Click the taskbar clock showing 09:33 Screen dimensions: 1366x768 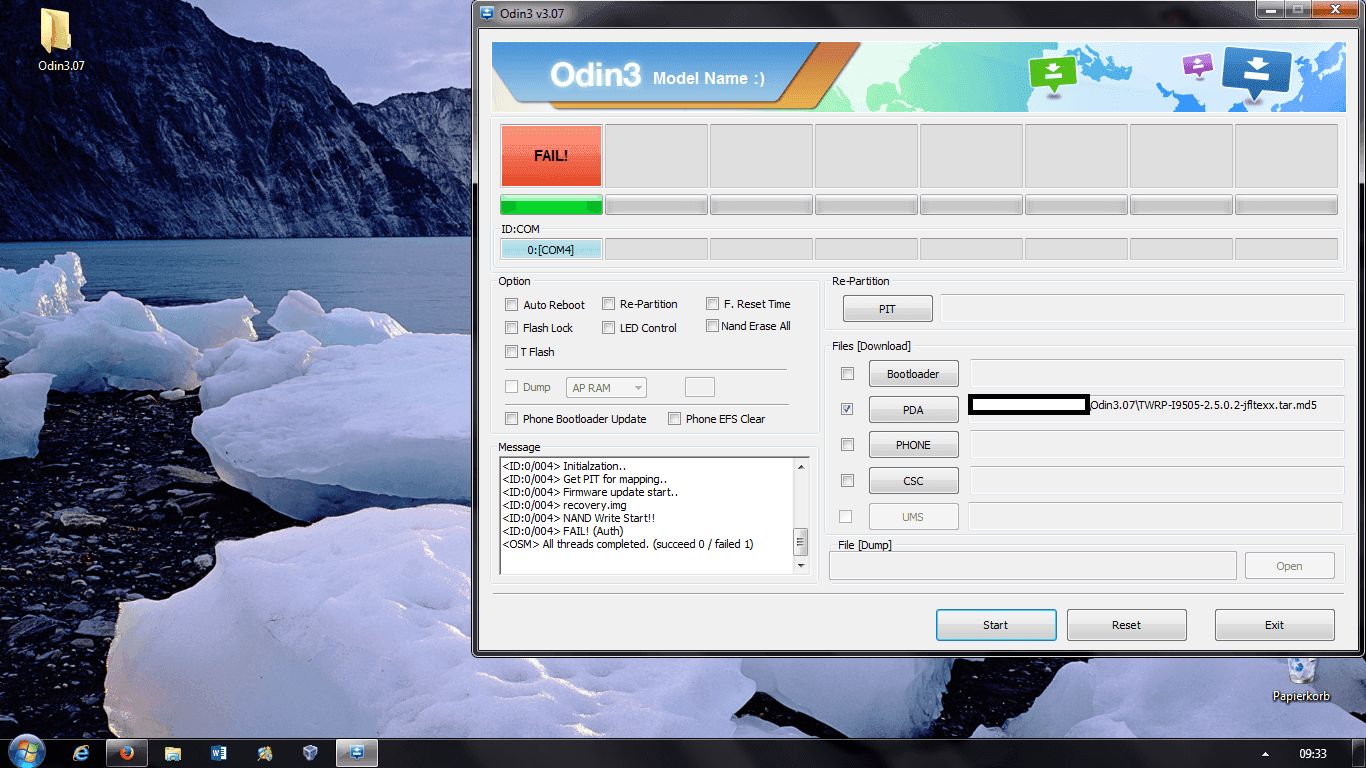tap(1313, 754)
